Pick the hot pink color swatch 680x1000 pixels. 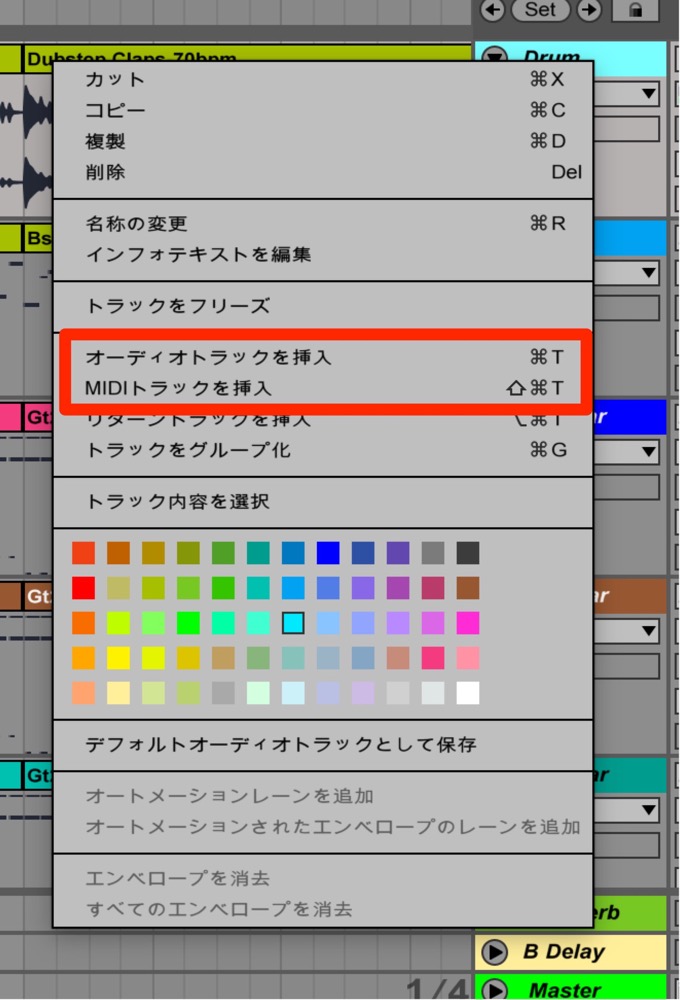point(433,658)
